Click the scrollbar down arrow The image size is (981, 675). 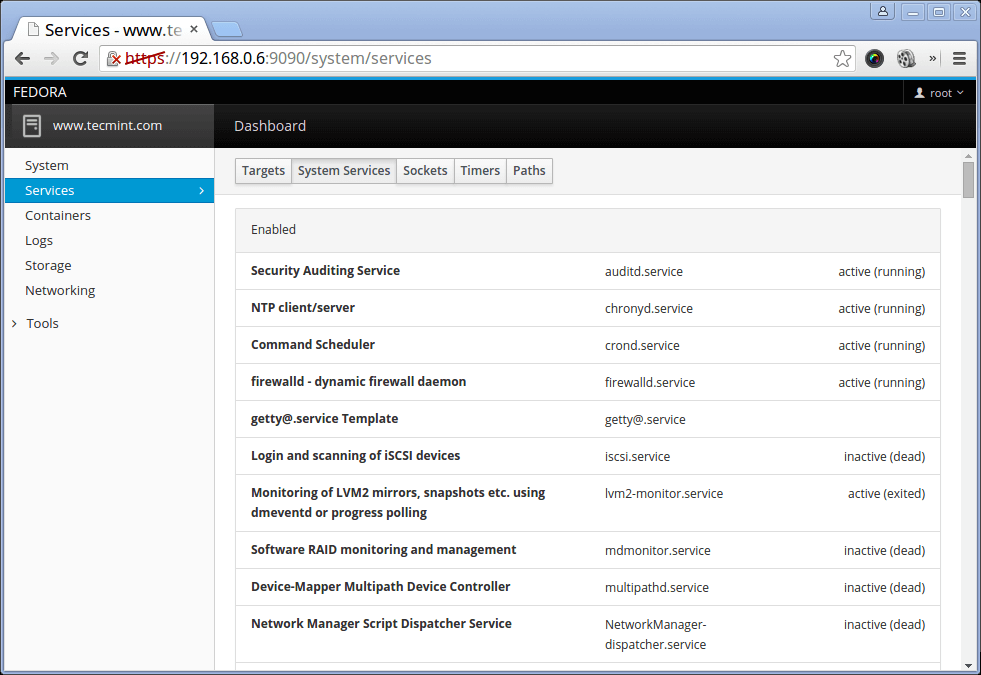pyautogui.click(x=968, y=665)
